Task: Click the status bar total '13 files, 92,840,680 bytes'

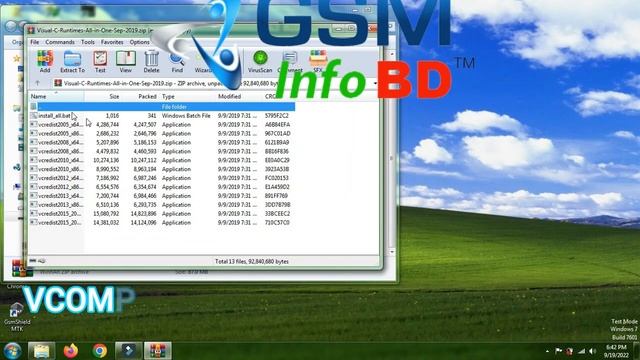Action: point(252,262)
